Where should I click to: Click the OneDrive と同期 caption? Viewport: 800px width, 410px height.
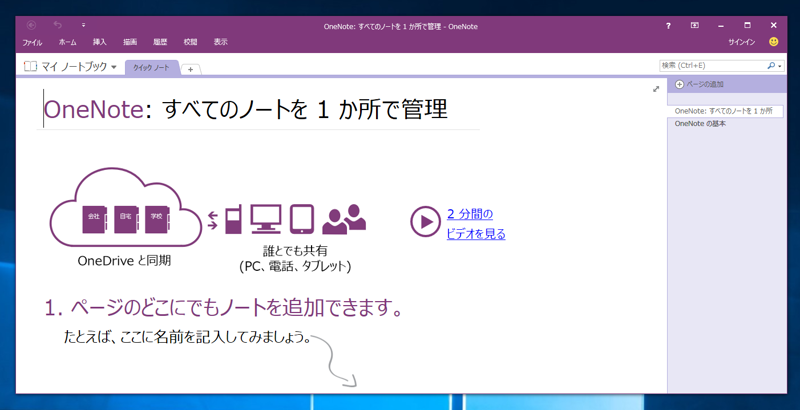click(x=124, y=261)
